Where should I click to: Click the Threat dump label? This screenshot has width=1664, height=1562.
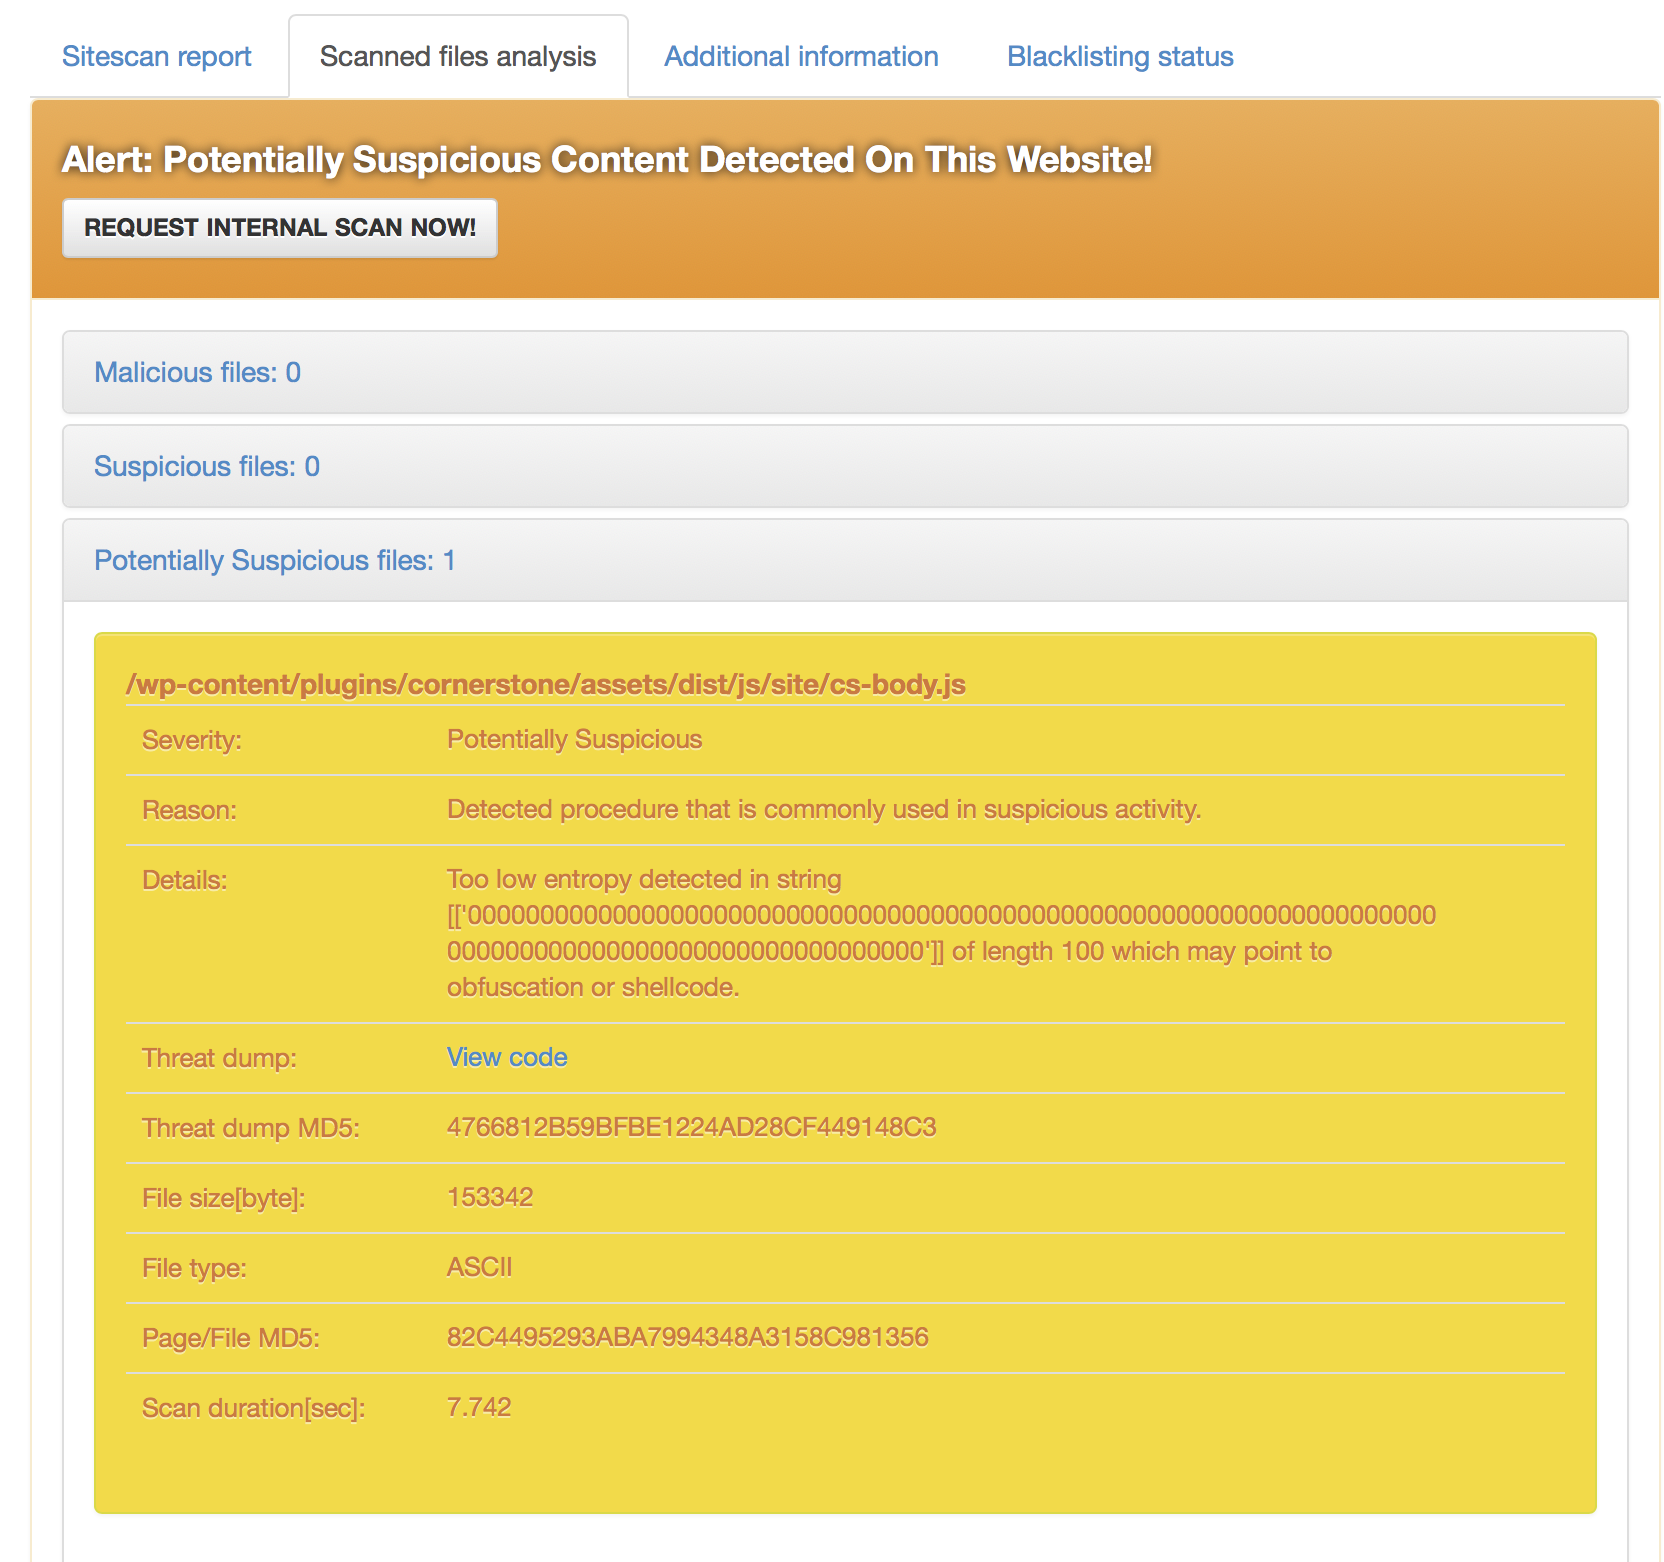pos(219,1059)
